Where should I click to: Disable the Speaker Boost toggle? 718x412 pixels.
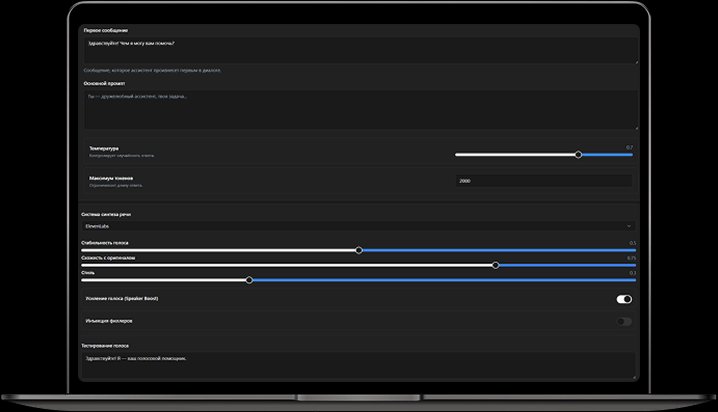click(x=624, y=299)
